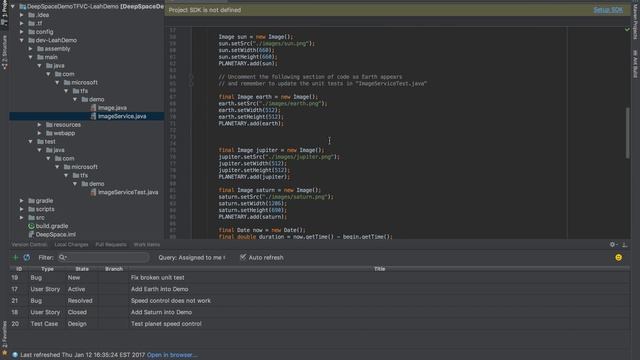Refresh the work items list
This screenshot has height=360, width=640.
[27, 258]
